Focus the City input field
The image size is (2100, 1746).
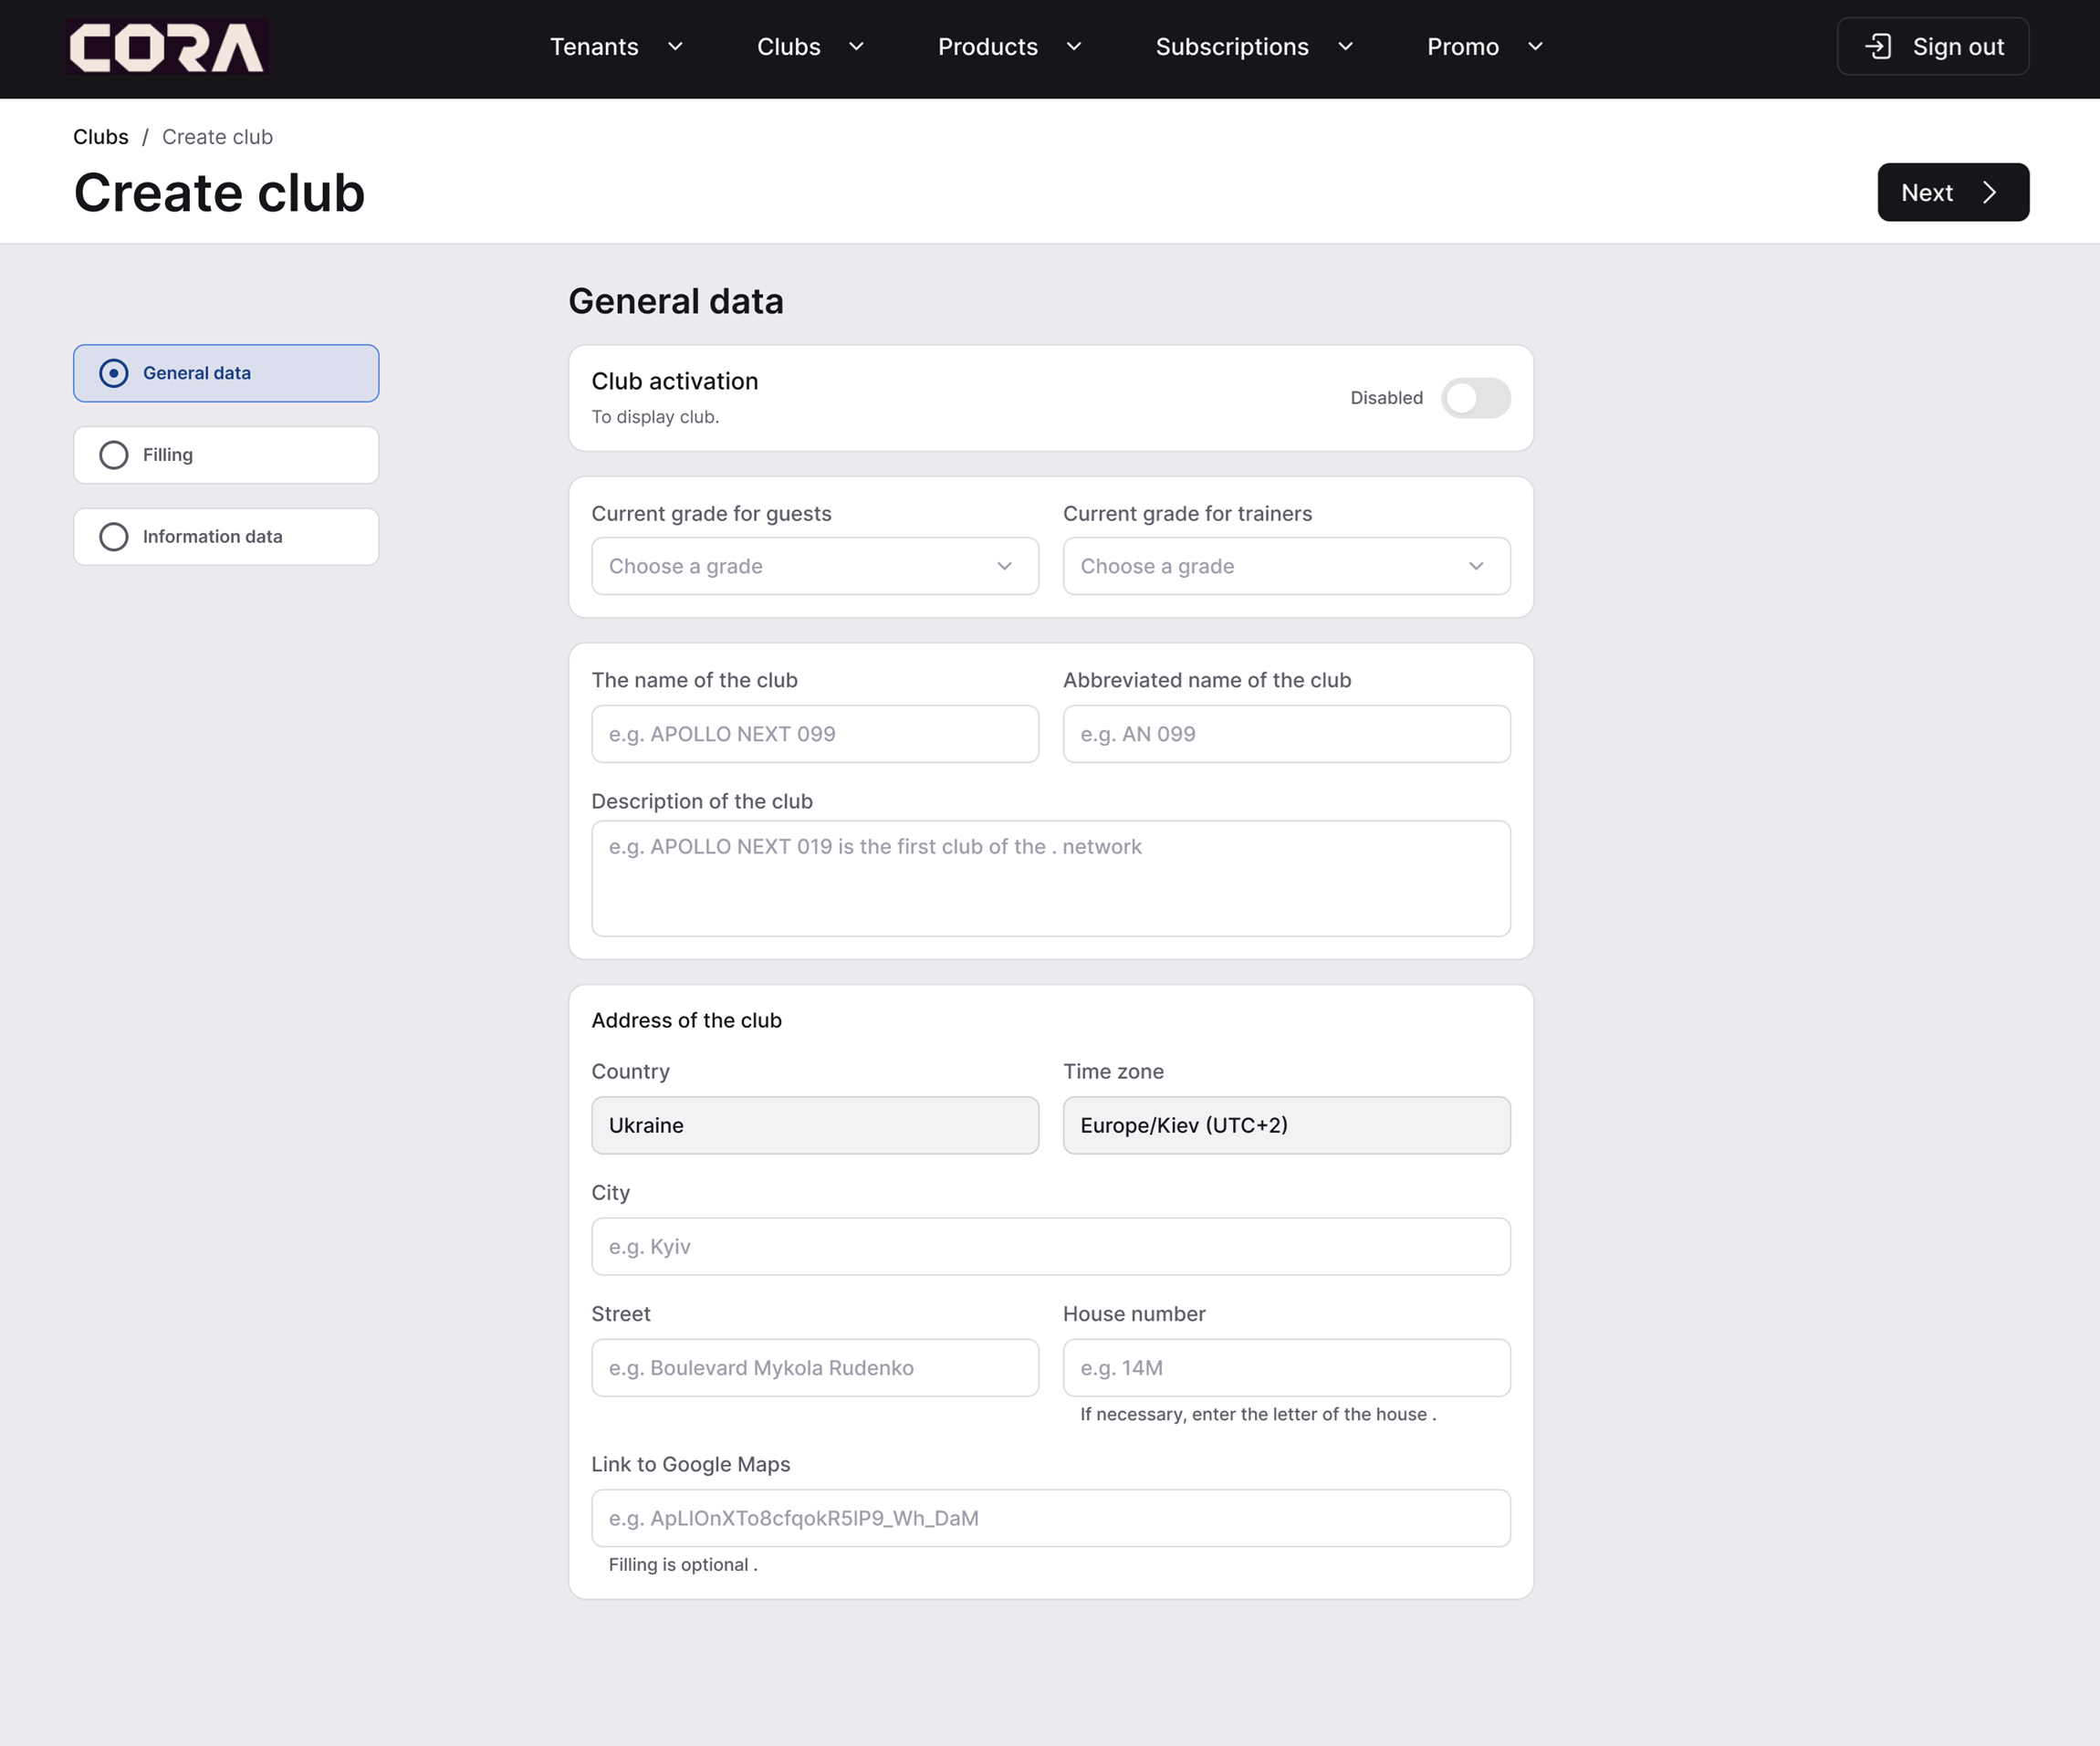(x=1050, y=1246)
